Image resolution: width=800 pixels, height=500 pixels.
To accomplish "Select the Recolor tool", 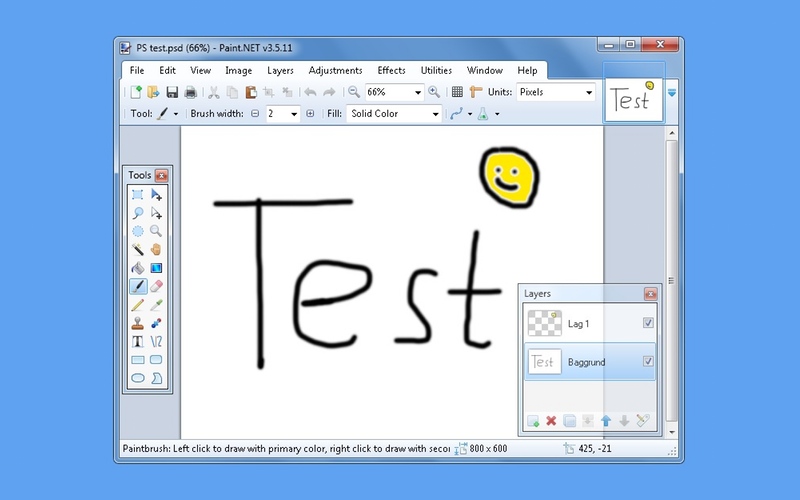I will (x=156, y=323).
